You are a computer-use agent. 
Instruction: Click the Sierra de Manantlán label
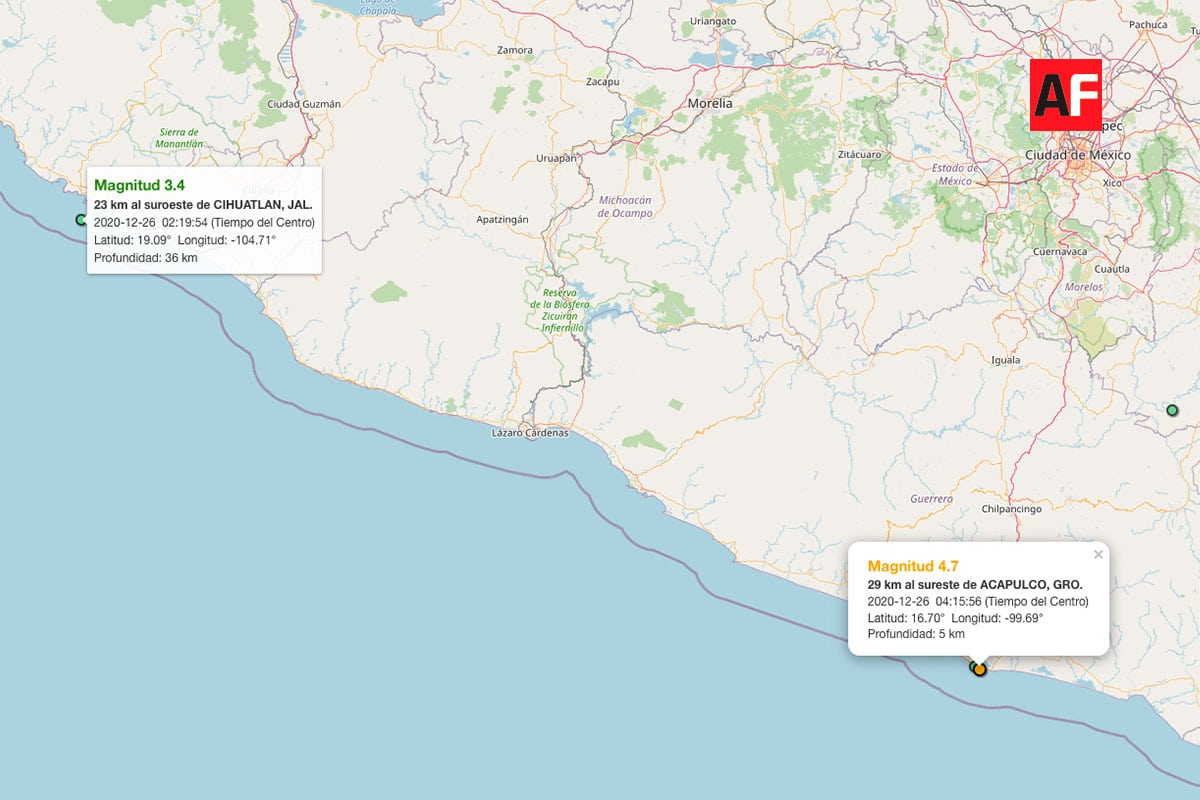[x=180, y=138]
